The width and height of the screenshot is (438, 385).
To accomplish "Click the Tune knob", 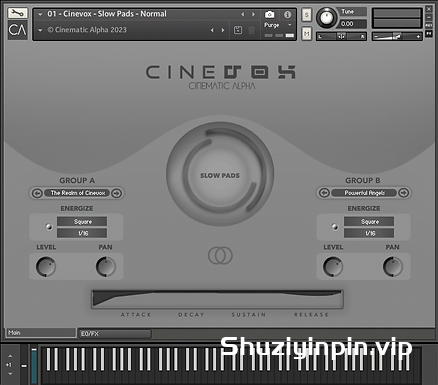I will click(x=326, y=17).
